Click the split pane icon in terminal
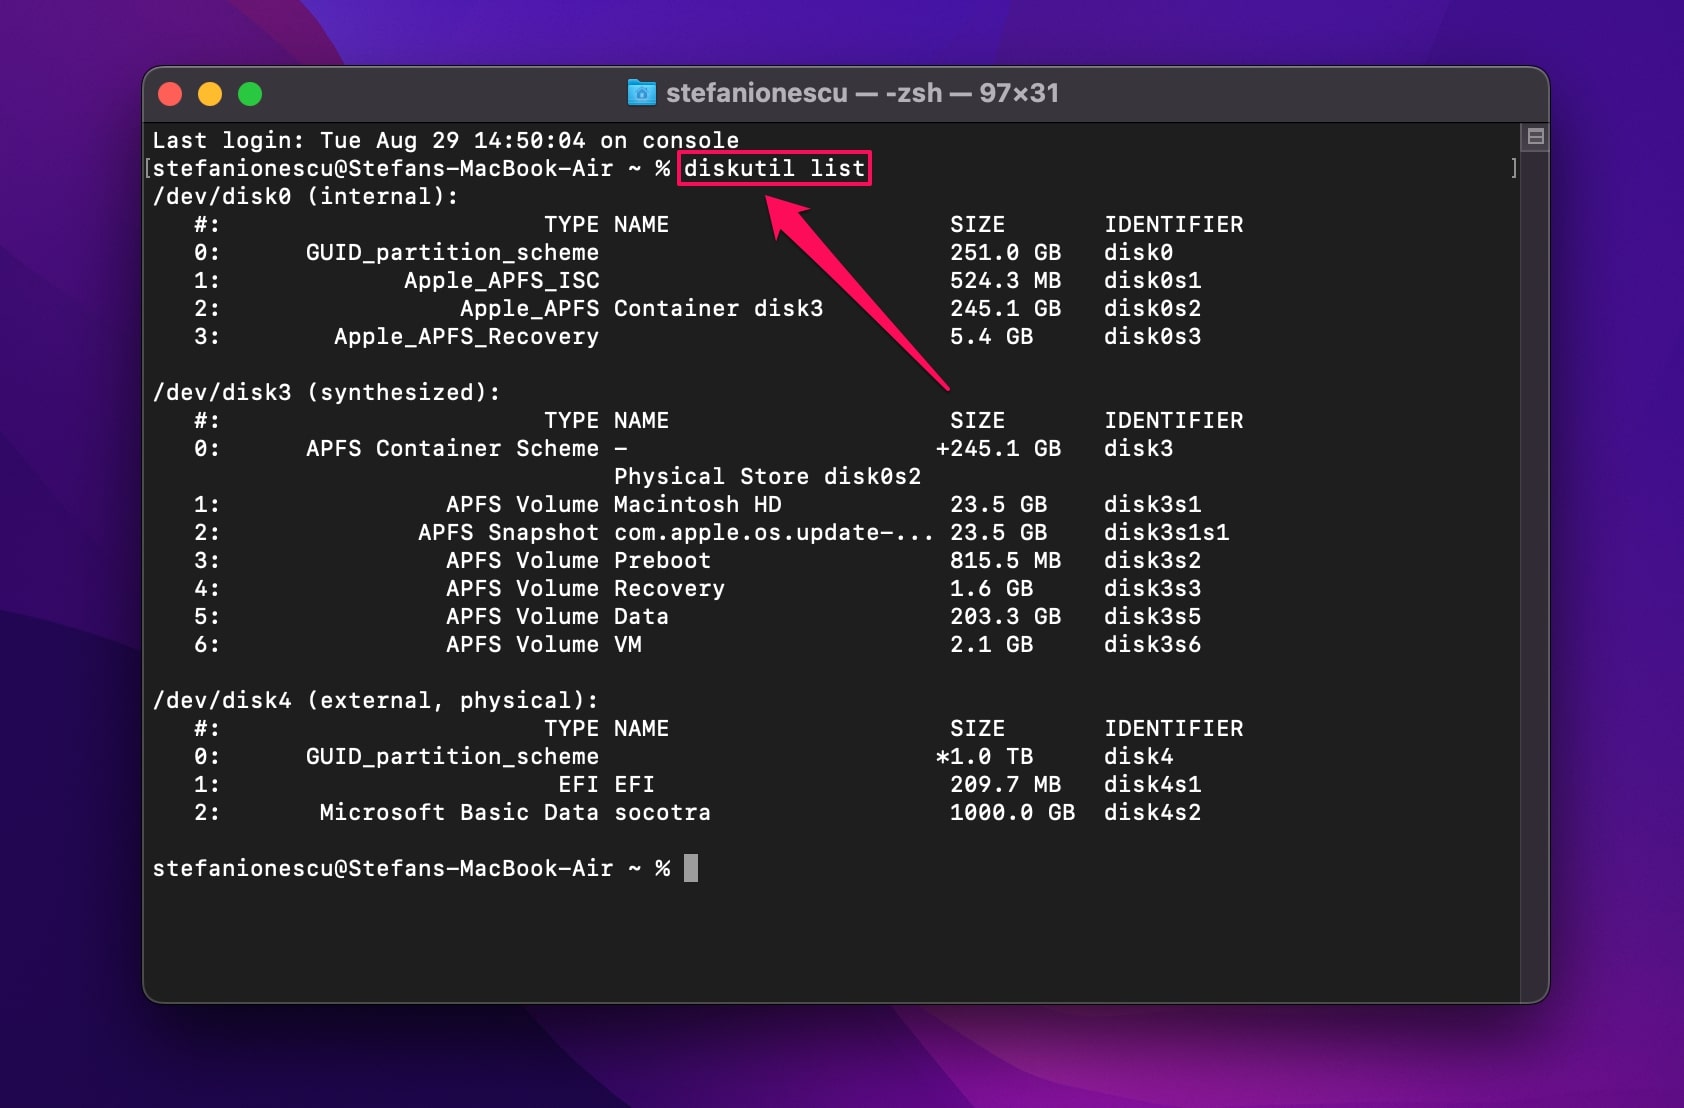 coord(1536,137)
